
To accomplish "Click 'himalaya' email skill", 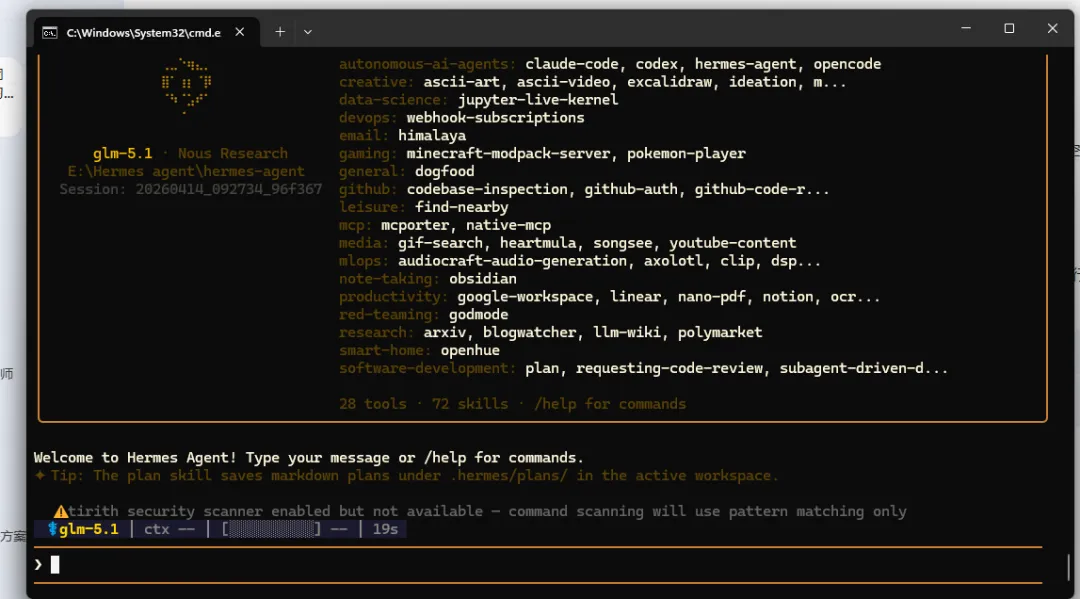I will (x=432, y=136).
